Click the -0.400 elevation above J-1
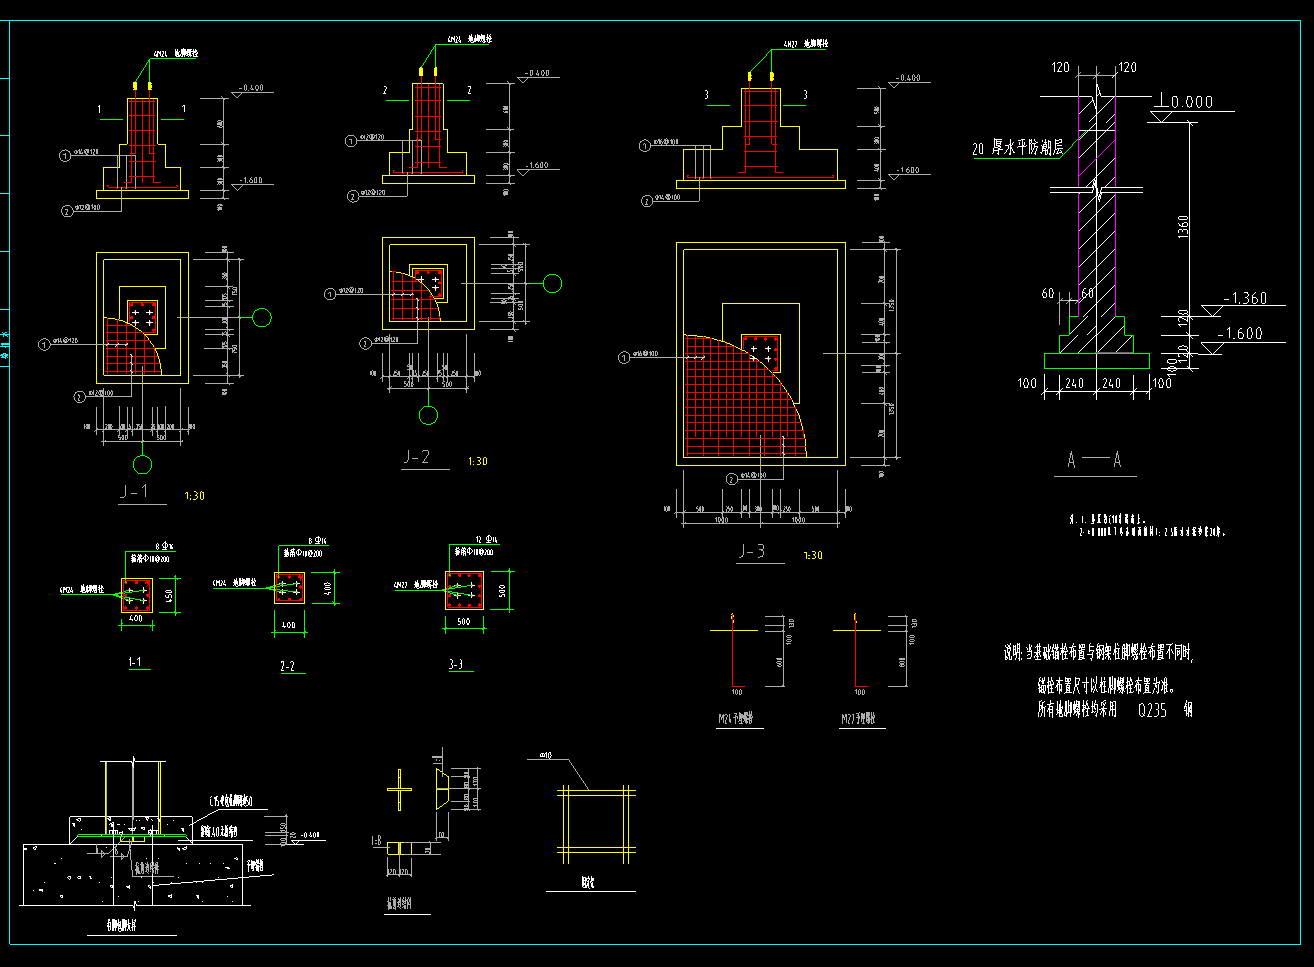1314x967 pixels. coord(252,89)
